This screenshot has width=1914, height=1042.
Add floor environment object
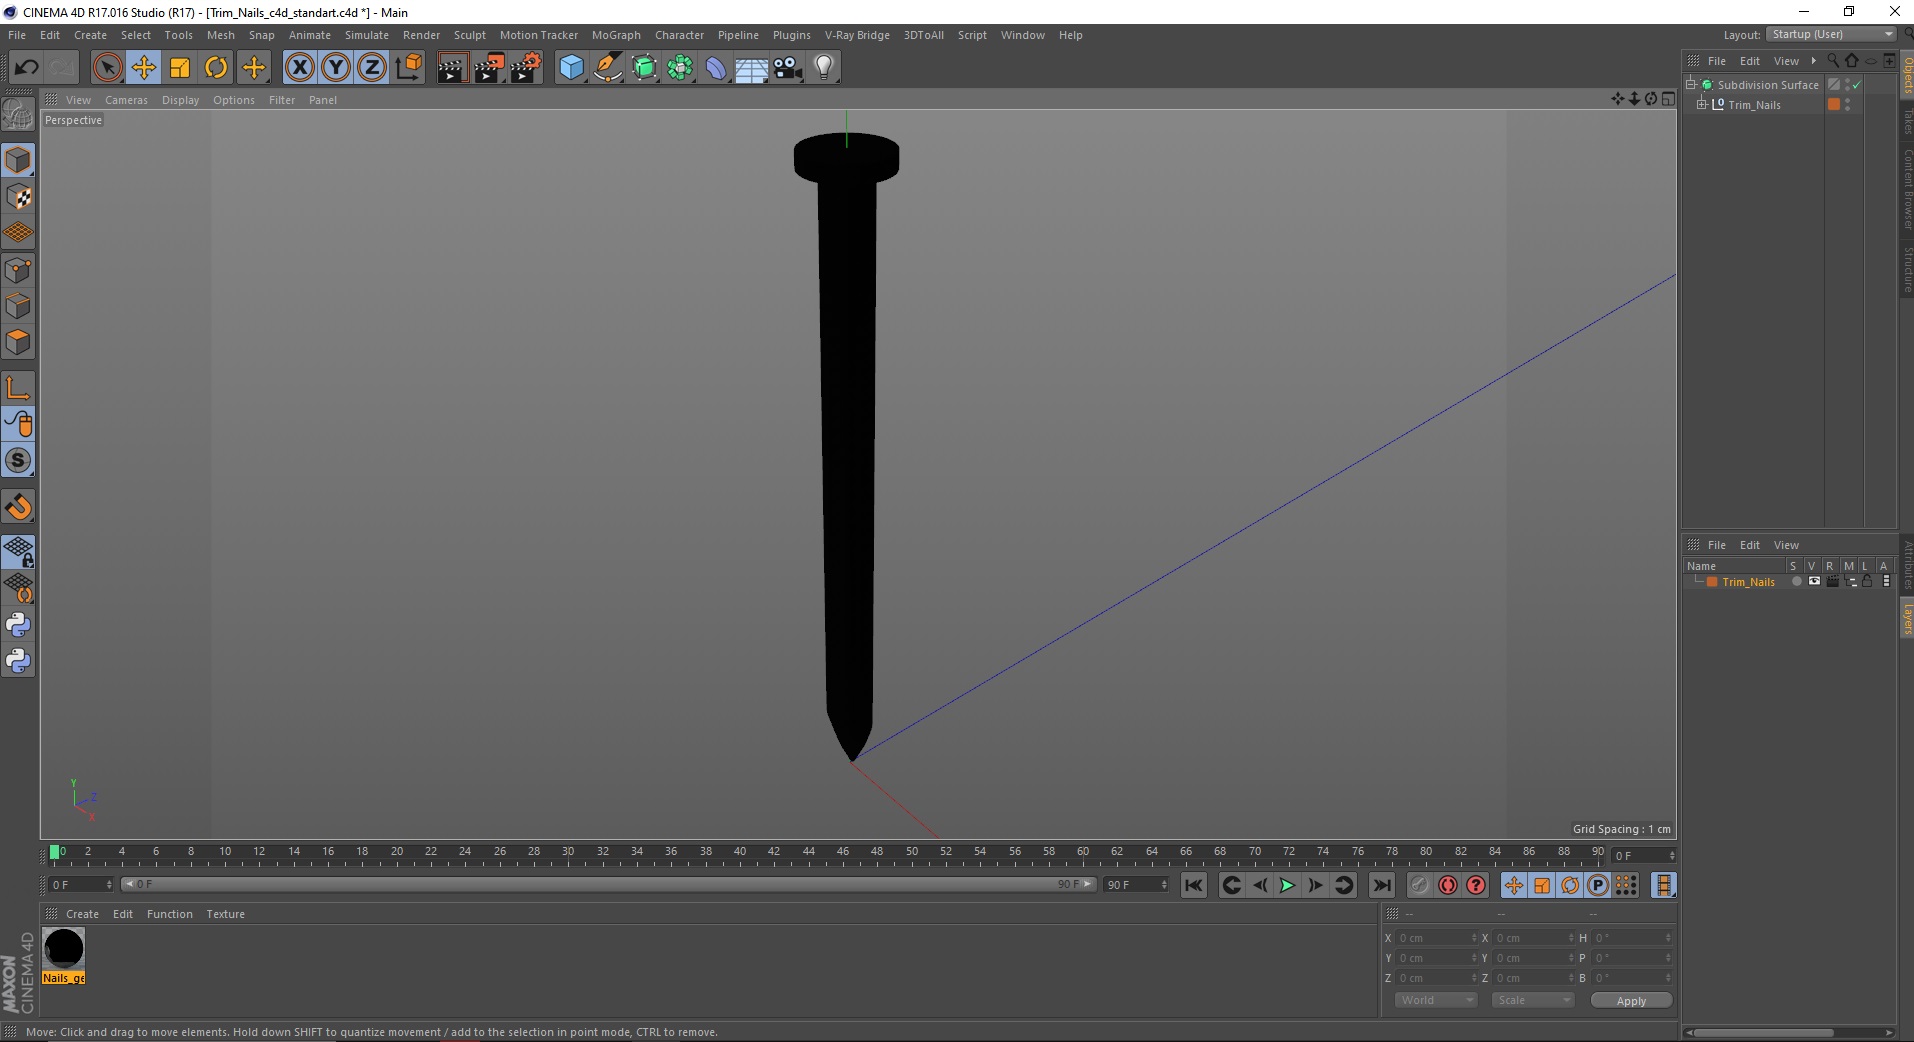(752, 67)
